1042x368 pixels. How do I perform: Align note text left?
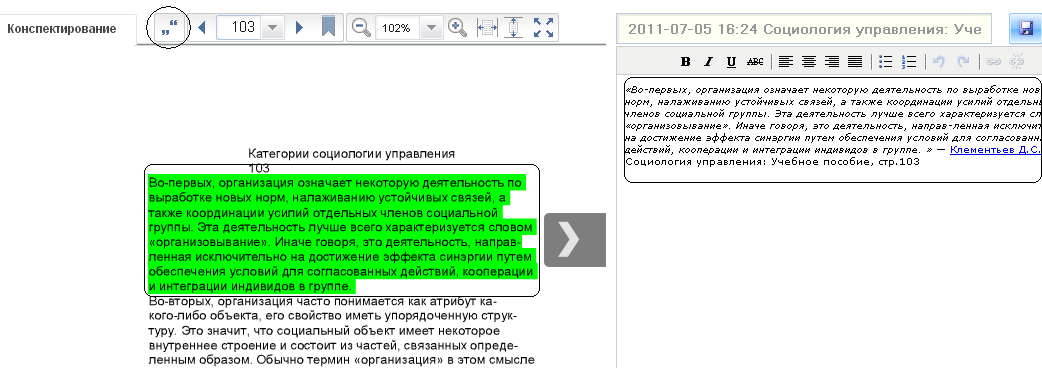coord(786,62)
